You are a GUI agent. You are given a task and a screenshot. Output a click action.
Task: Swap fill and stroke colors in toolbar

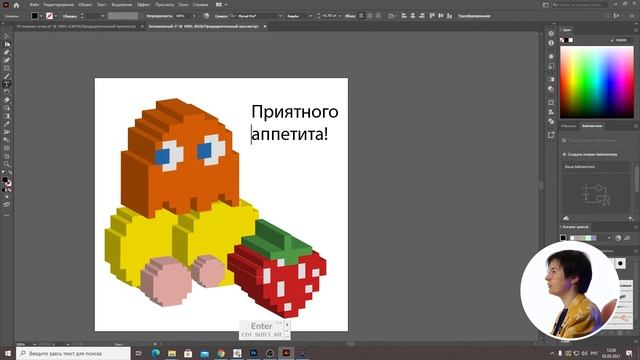(10, 172)
